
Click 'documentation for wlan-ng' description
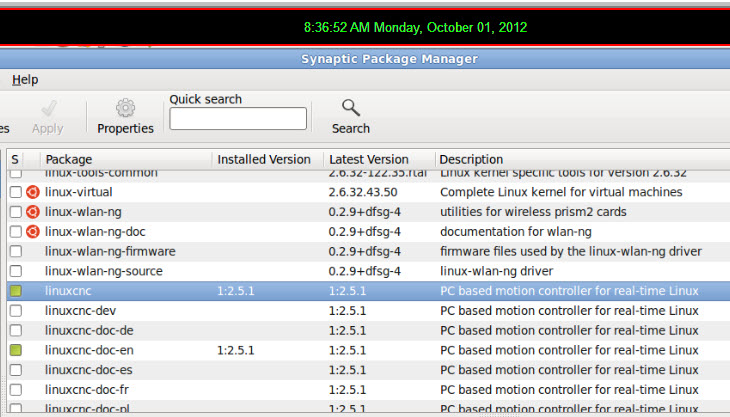coord(516,231)
